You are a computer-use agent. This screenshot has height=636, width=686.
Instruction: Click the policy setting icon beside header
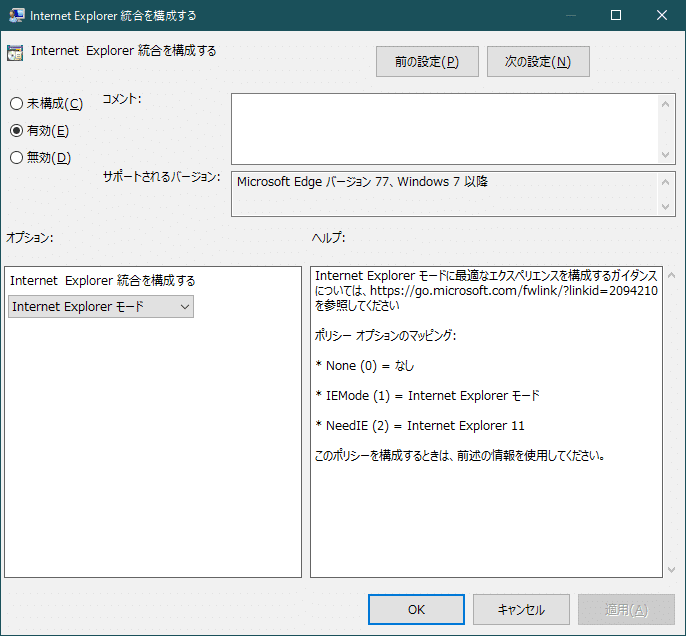[15, 53]
